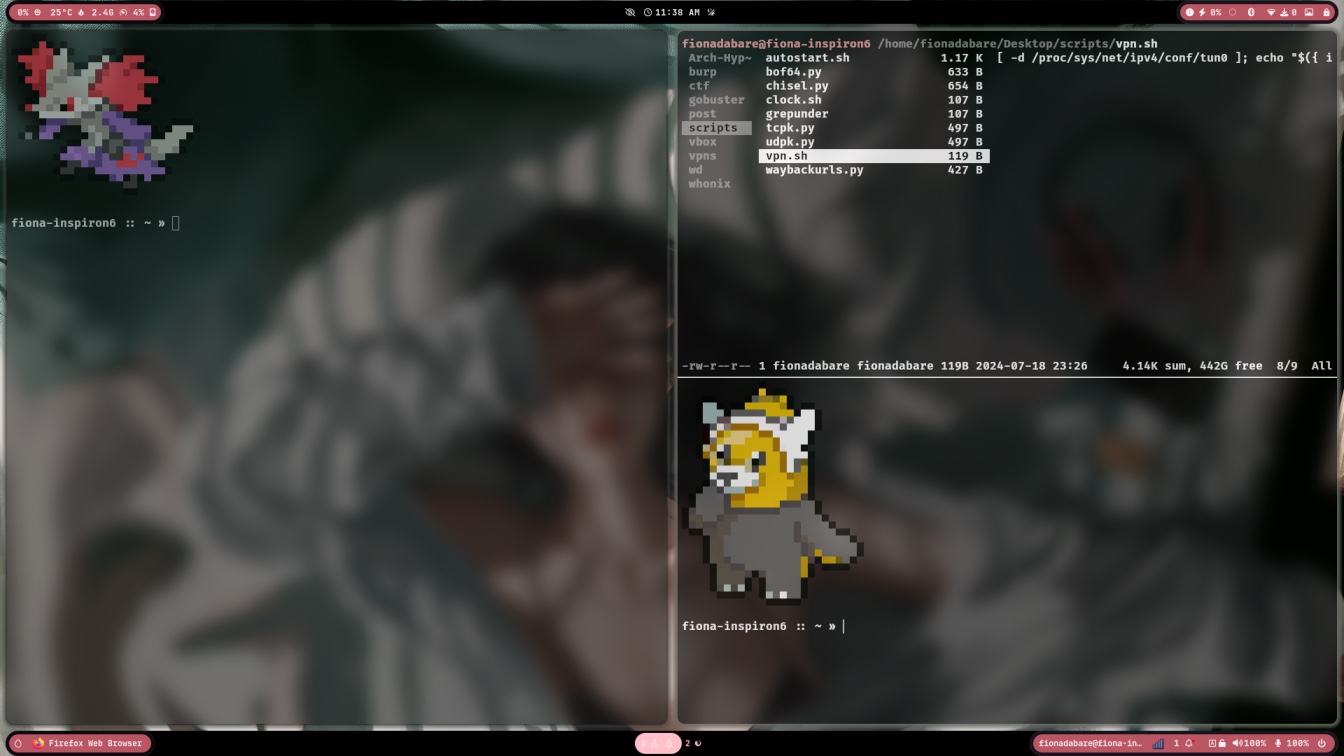Select the ctf directory in ranger
1344x756 pixels.
point(699,86)
